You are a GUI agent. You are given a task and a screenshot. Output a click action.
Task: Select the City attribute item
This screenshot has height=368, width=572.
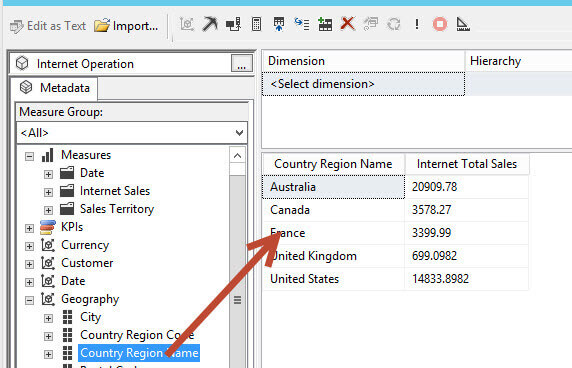point(90,317)
